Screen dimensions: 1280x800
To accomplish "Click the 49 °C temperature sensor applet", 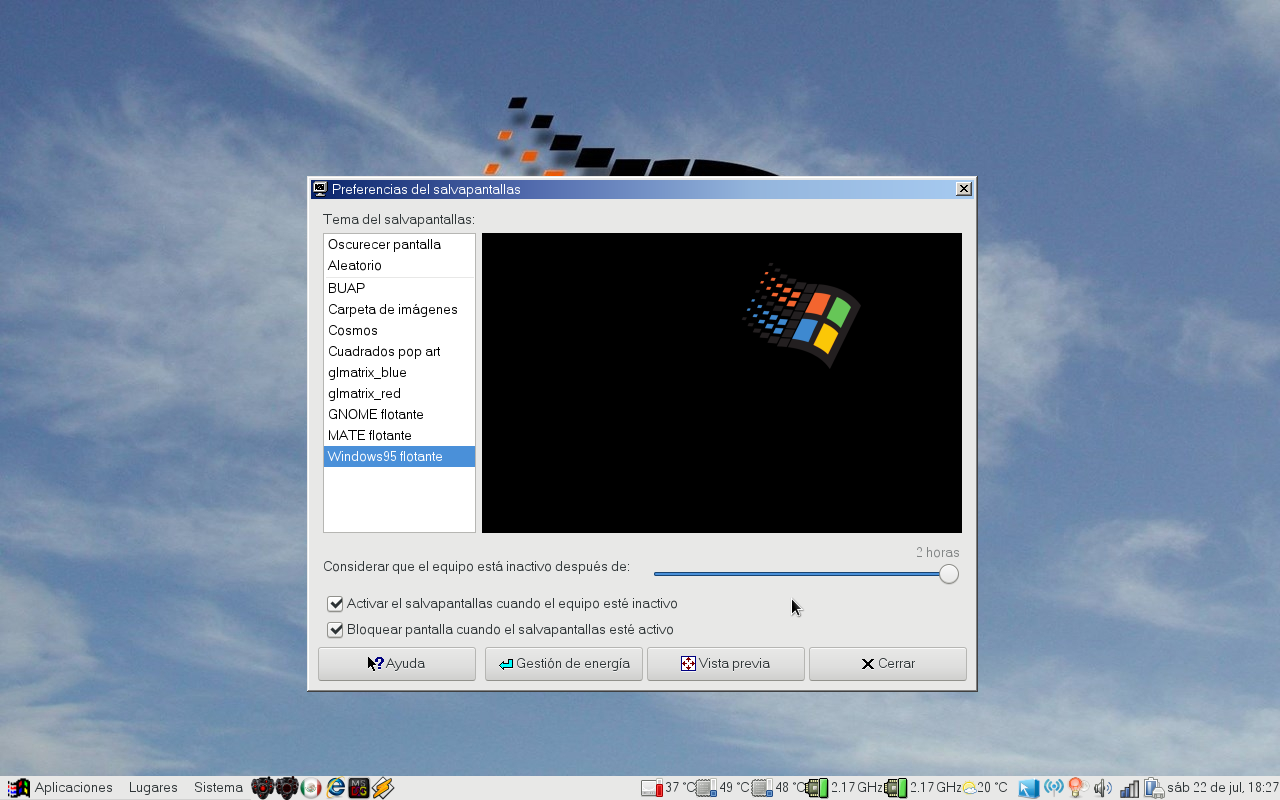I will click(x=723, y=788).
